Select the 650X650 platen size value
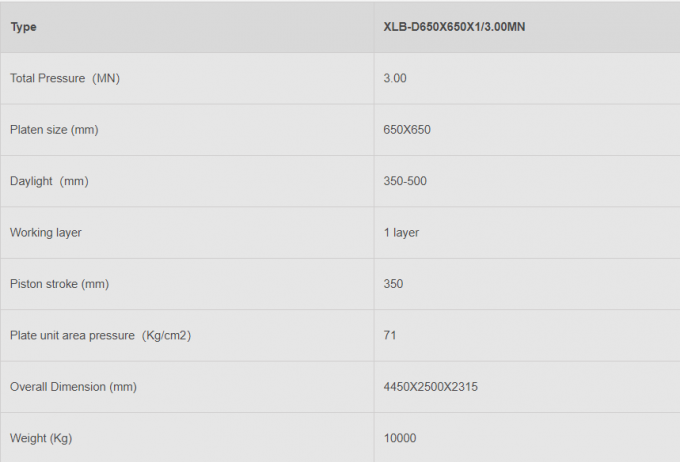This screenshot has width=680, height=462. [x=407, y=130]
